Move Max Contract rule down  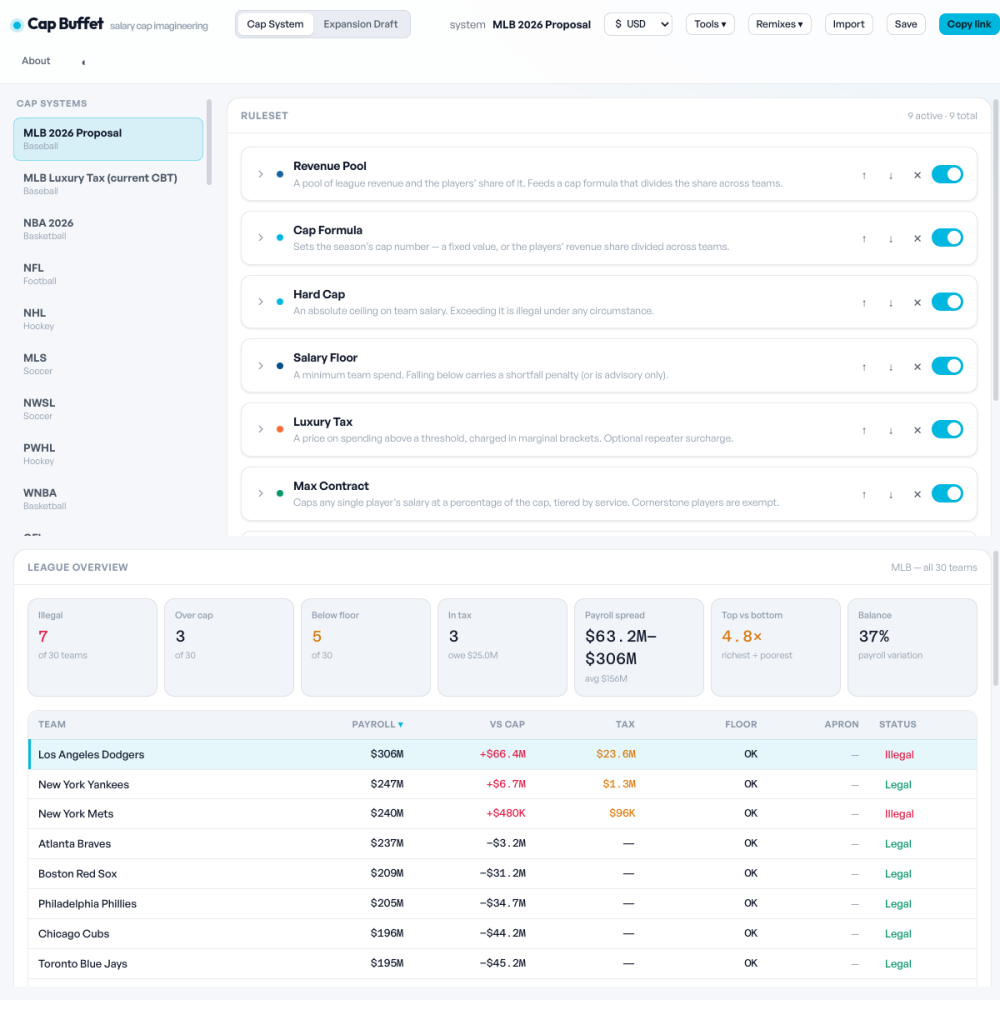(891, 494)
